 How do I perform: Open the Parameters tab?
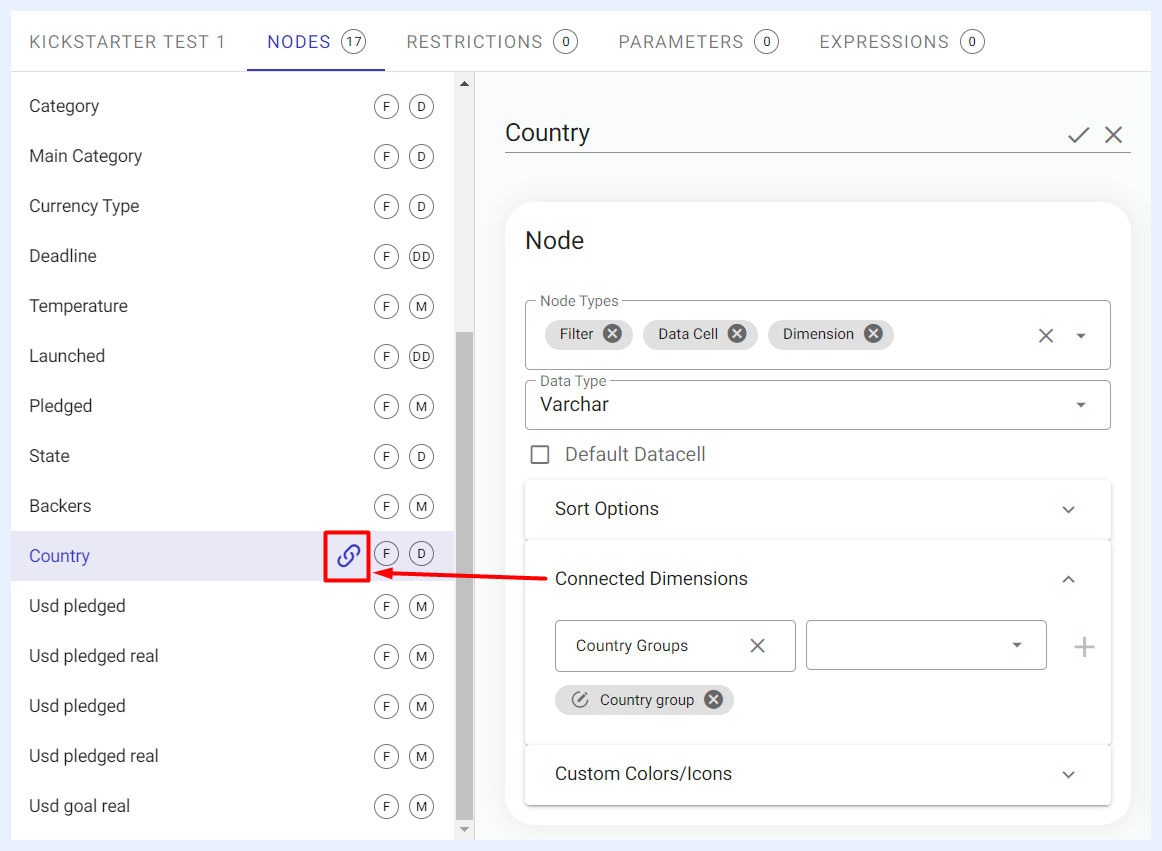tap(698, 42)
